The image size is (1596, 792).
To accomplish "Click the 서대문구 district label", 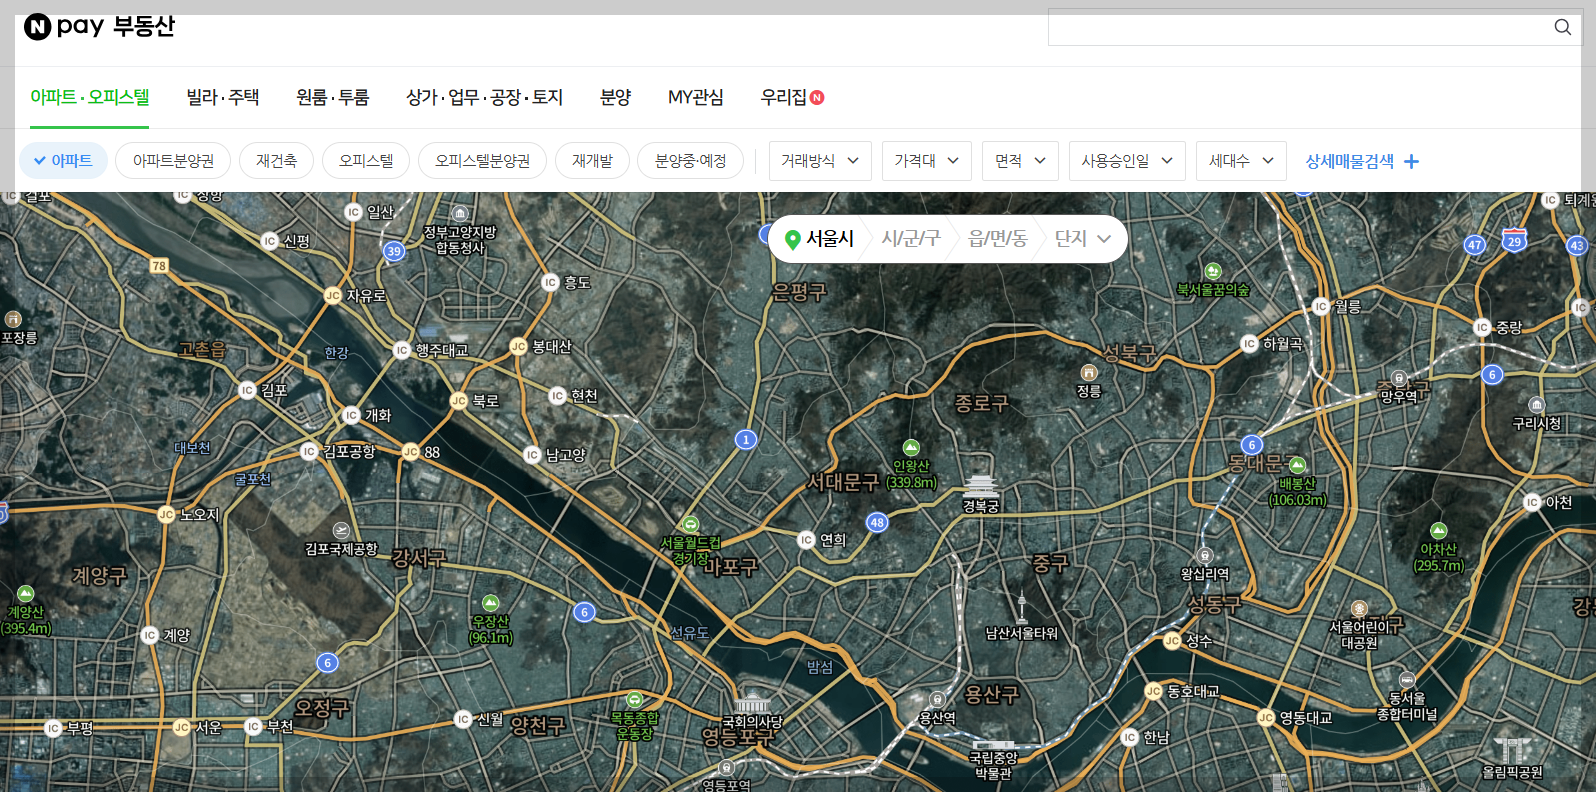I will [843, 483].
